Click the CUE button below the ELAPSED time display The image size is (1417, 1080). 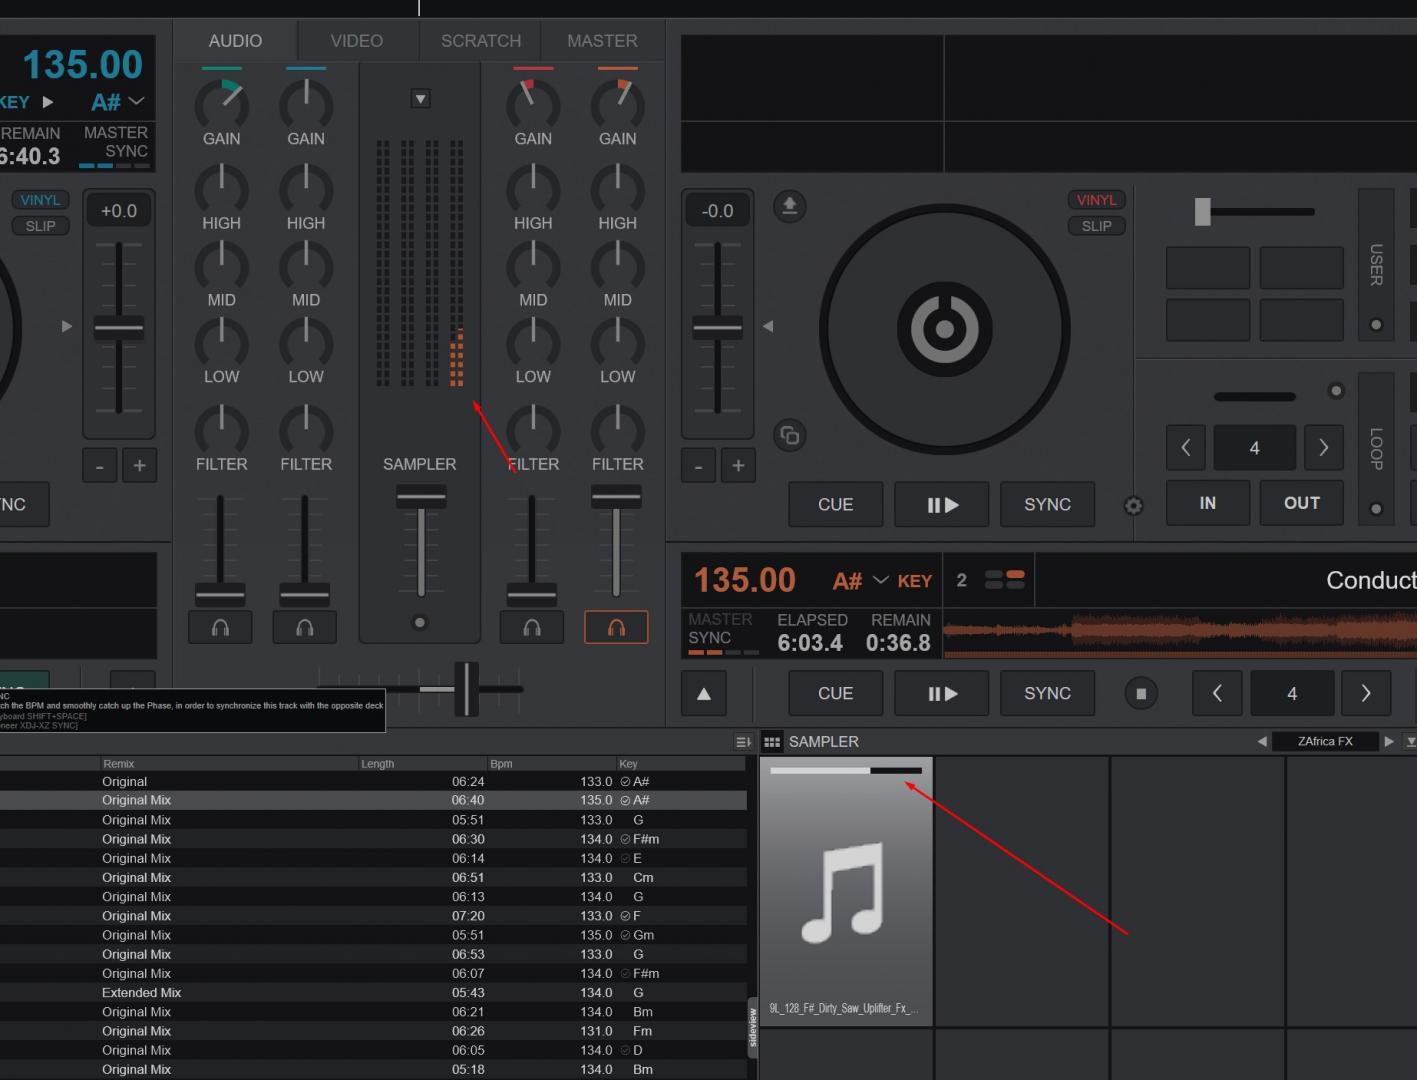pos(836,693)
